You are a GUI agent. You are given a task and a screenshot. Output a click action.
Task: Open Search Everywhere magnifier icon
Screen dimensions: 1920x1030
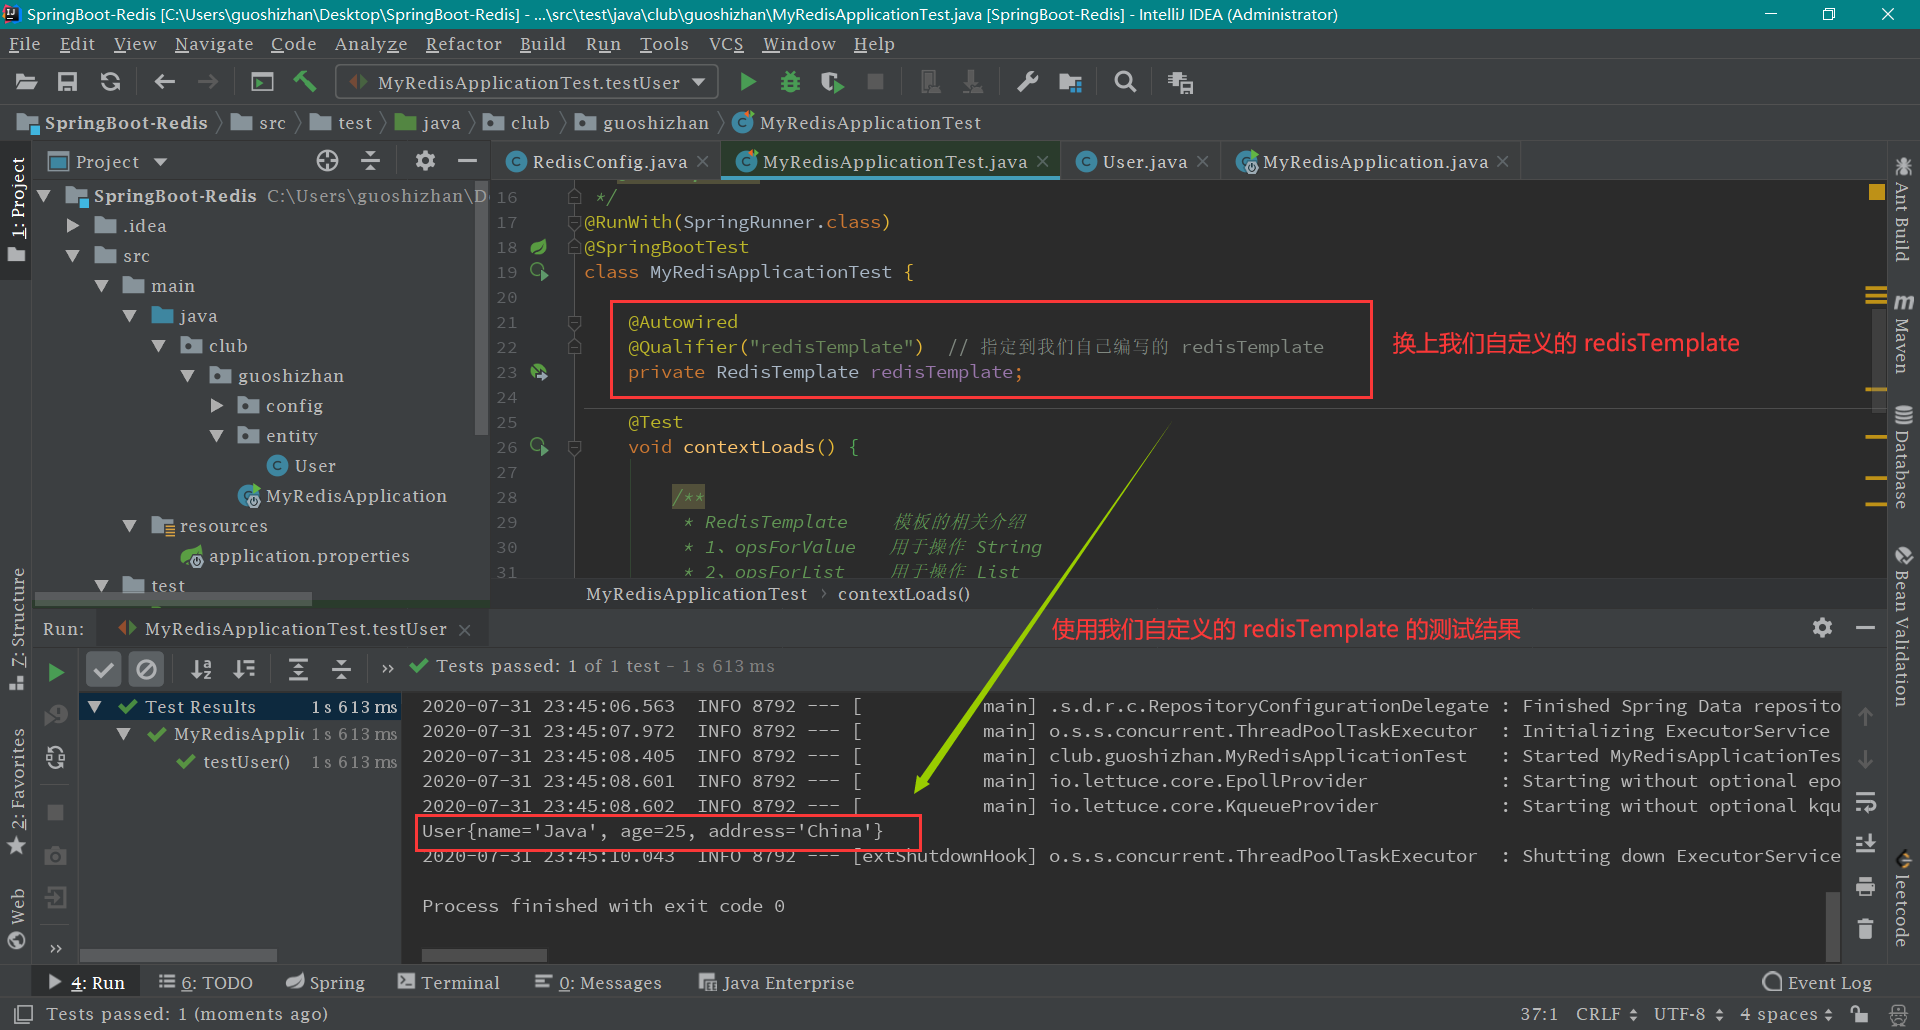tap(1125, 82)
